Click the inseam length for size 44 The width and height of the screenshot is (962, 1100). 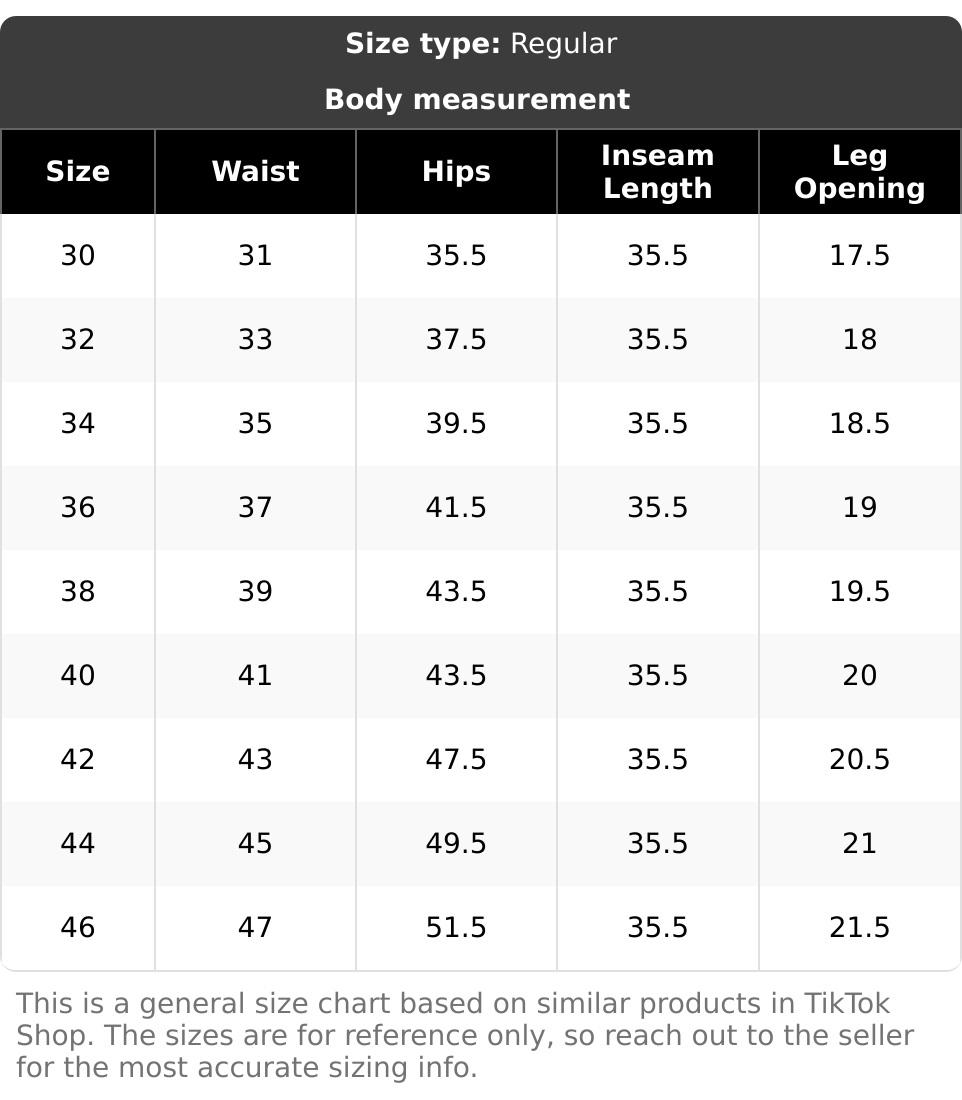[x=657, y=844]
